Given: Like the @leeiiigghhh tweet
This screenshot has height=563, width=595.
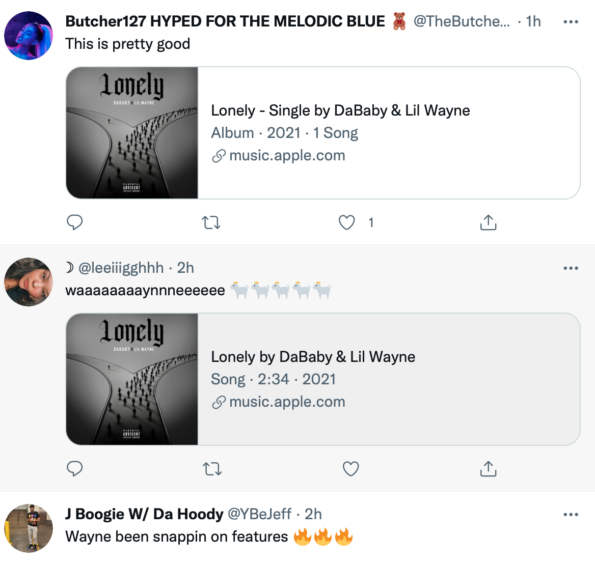Looking at the screenshot, I should [351, 469].
